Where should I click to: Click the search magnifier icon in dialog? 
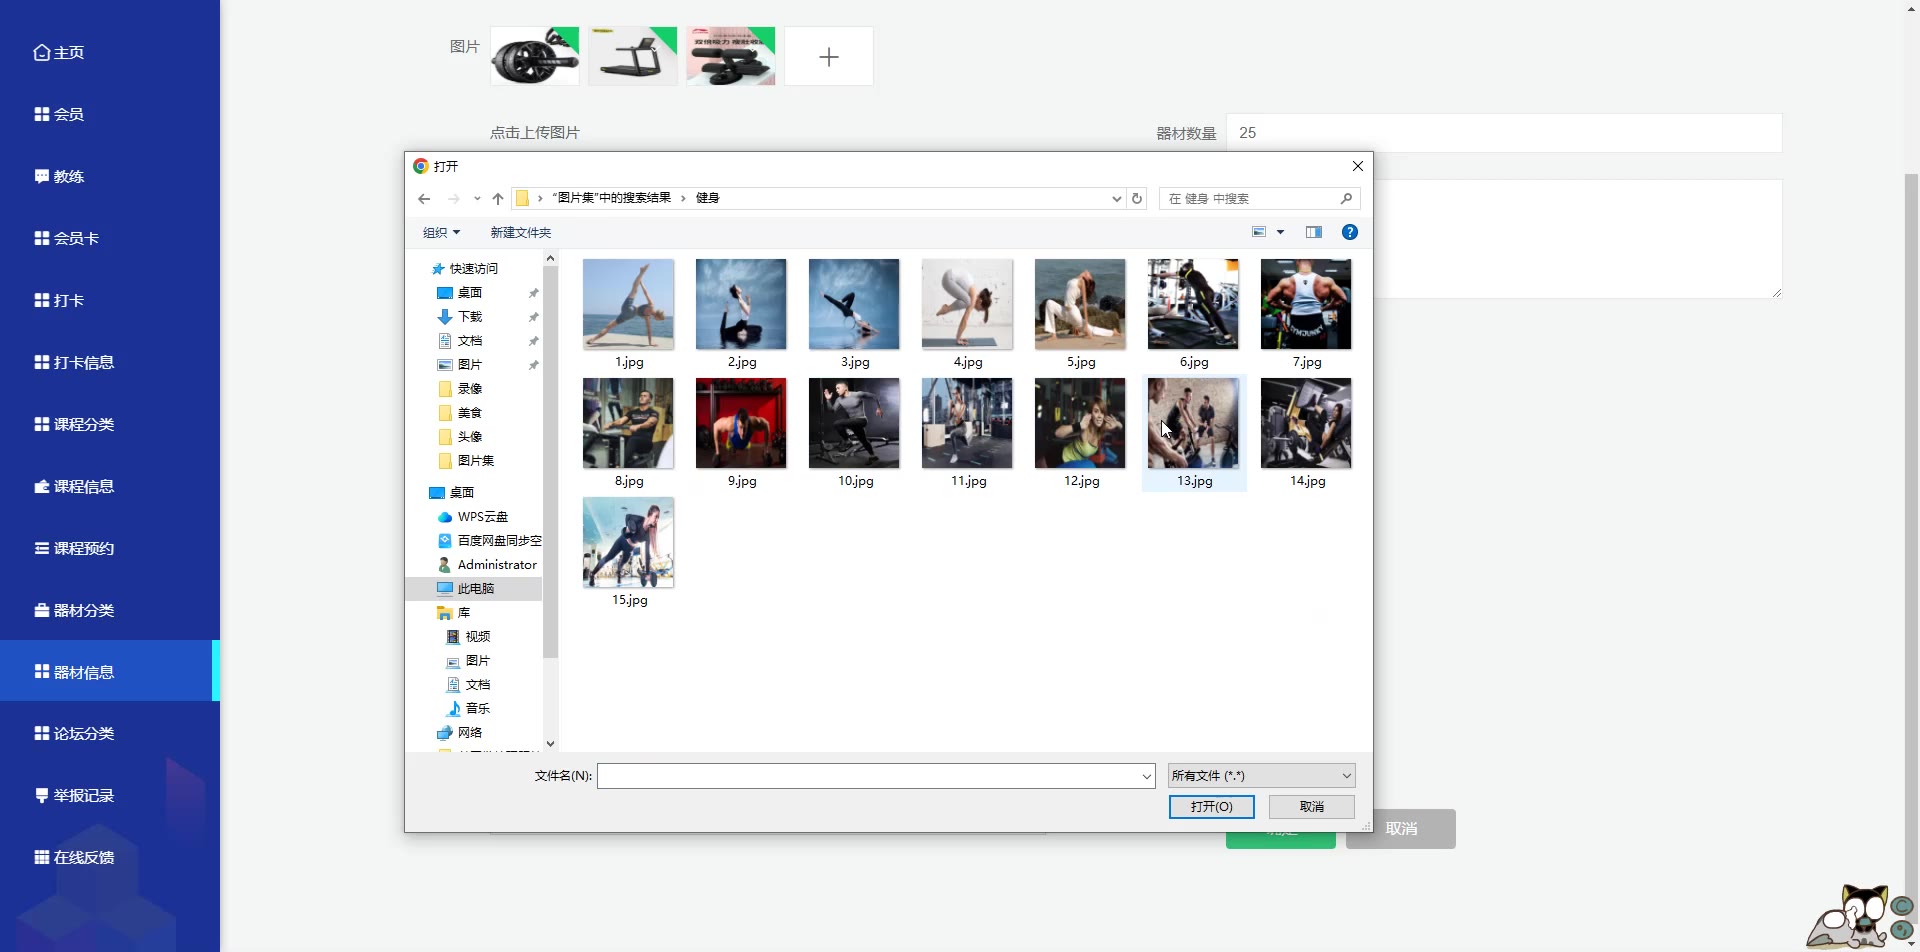(1346, 198)
